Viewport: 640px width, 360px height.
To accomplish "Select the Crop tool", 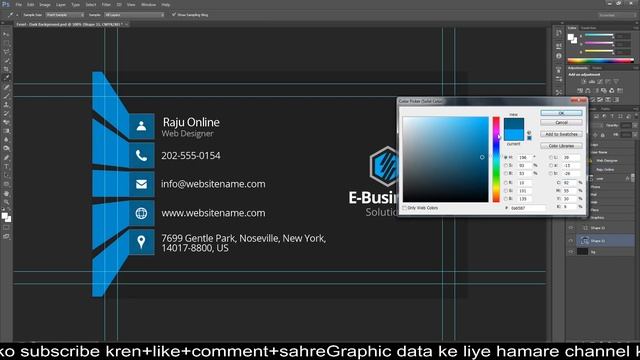I will click(x=6, y=69).
